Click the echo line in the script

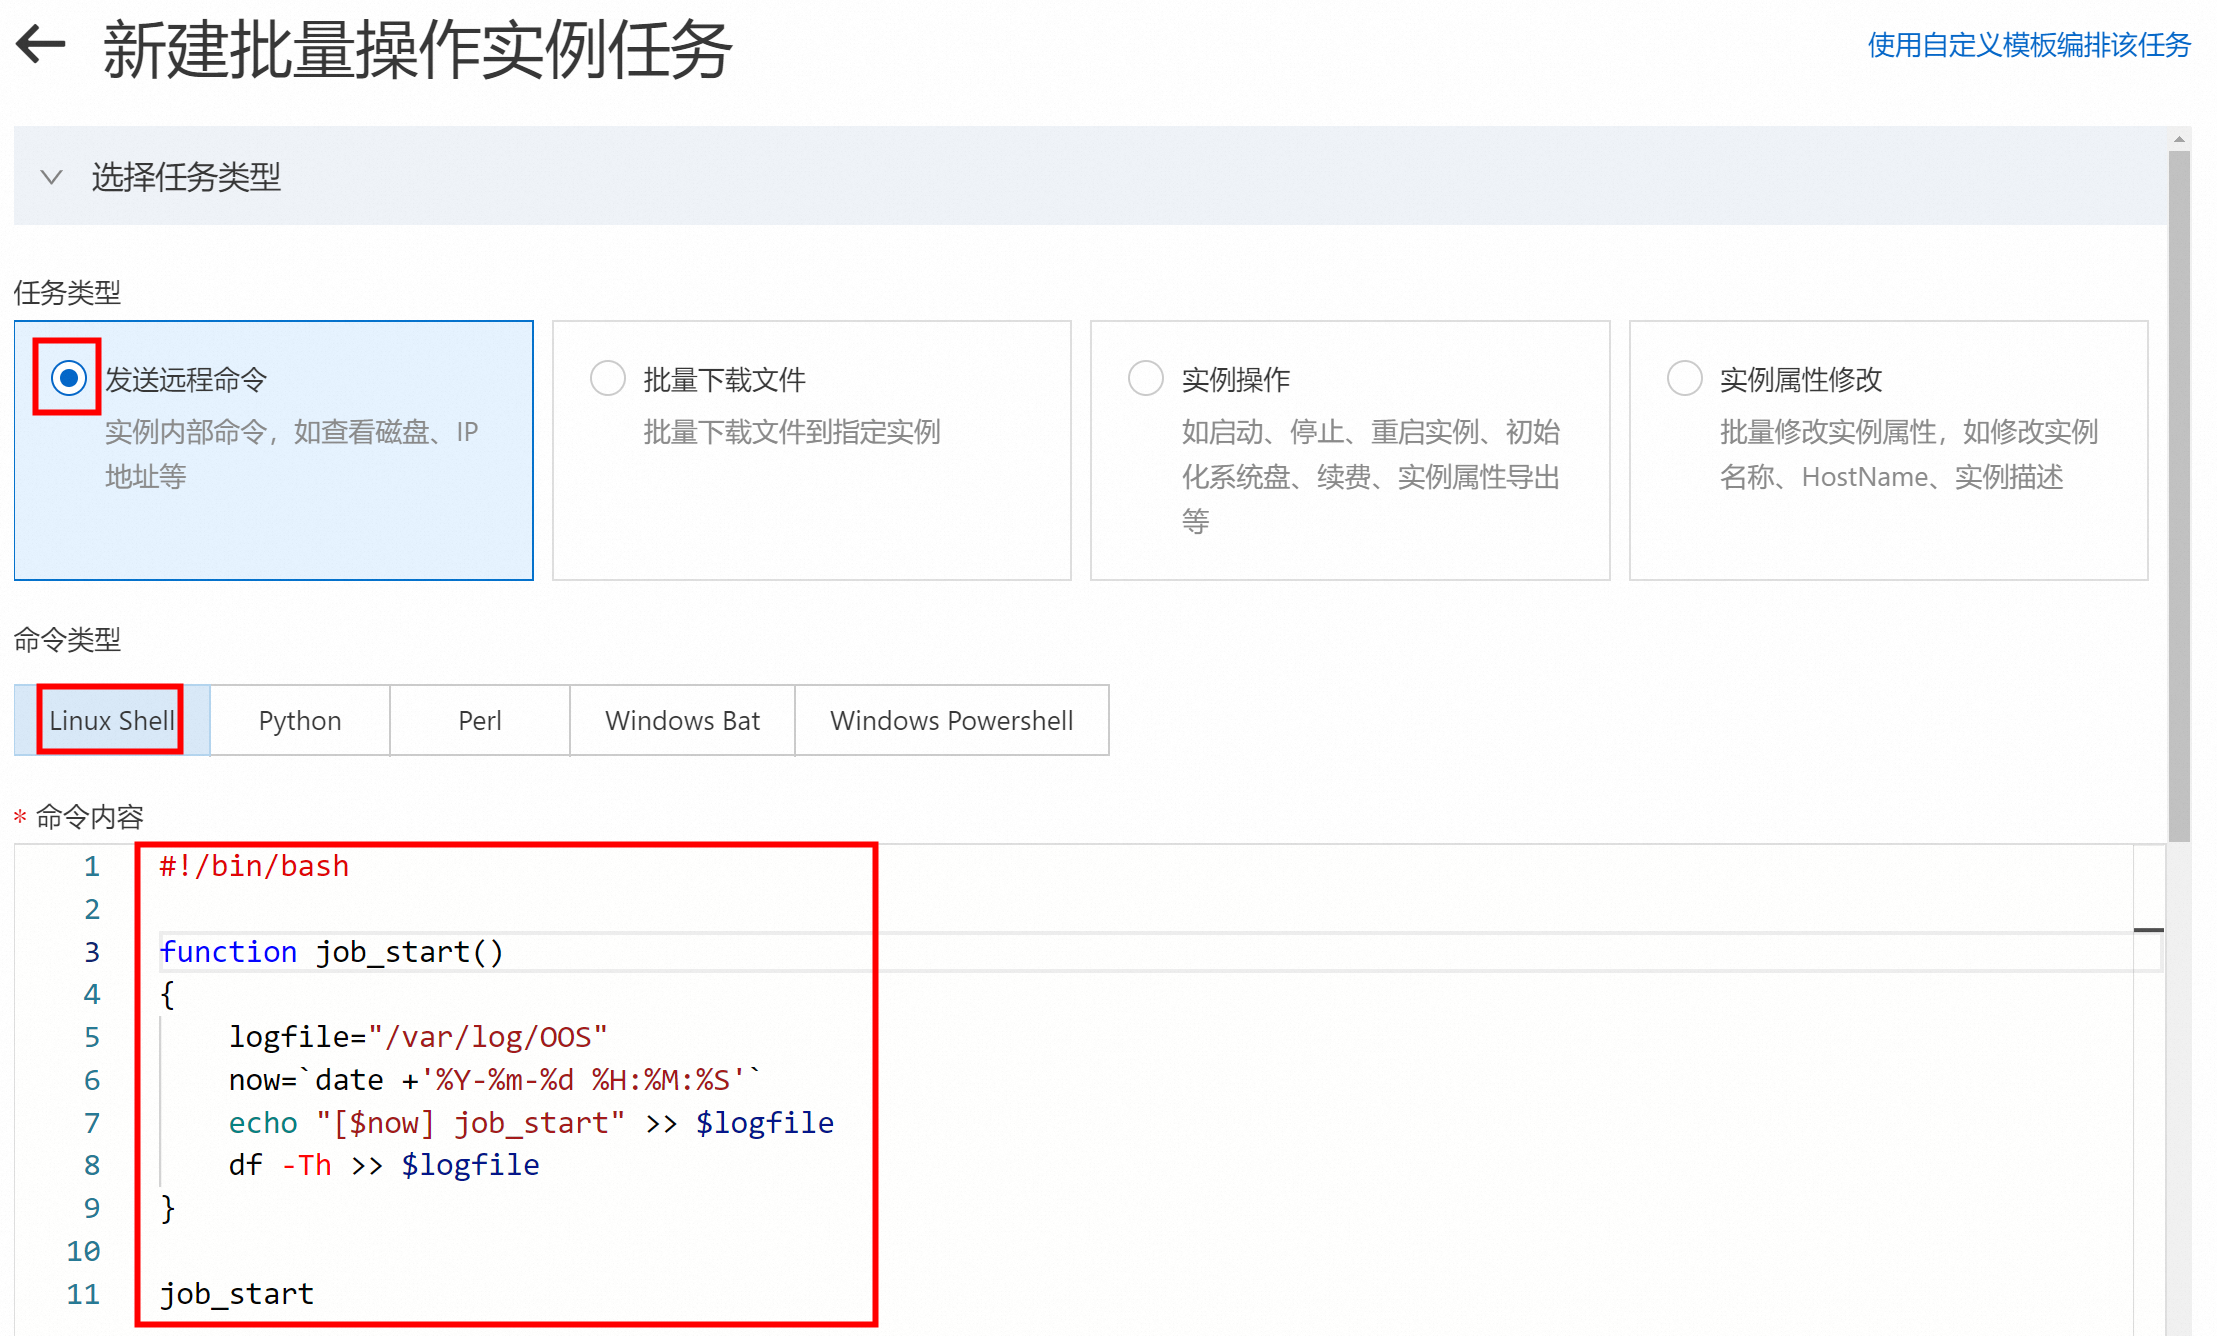coord(530,1122)
